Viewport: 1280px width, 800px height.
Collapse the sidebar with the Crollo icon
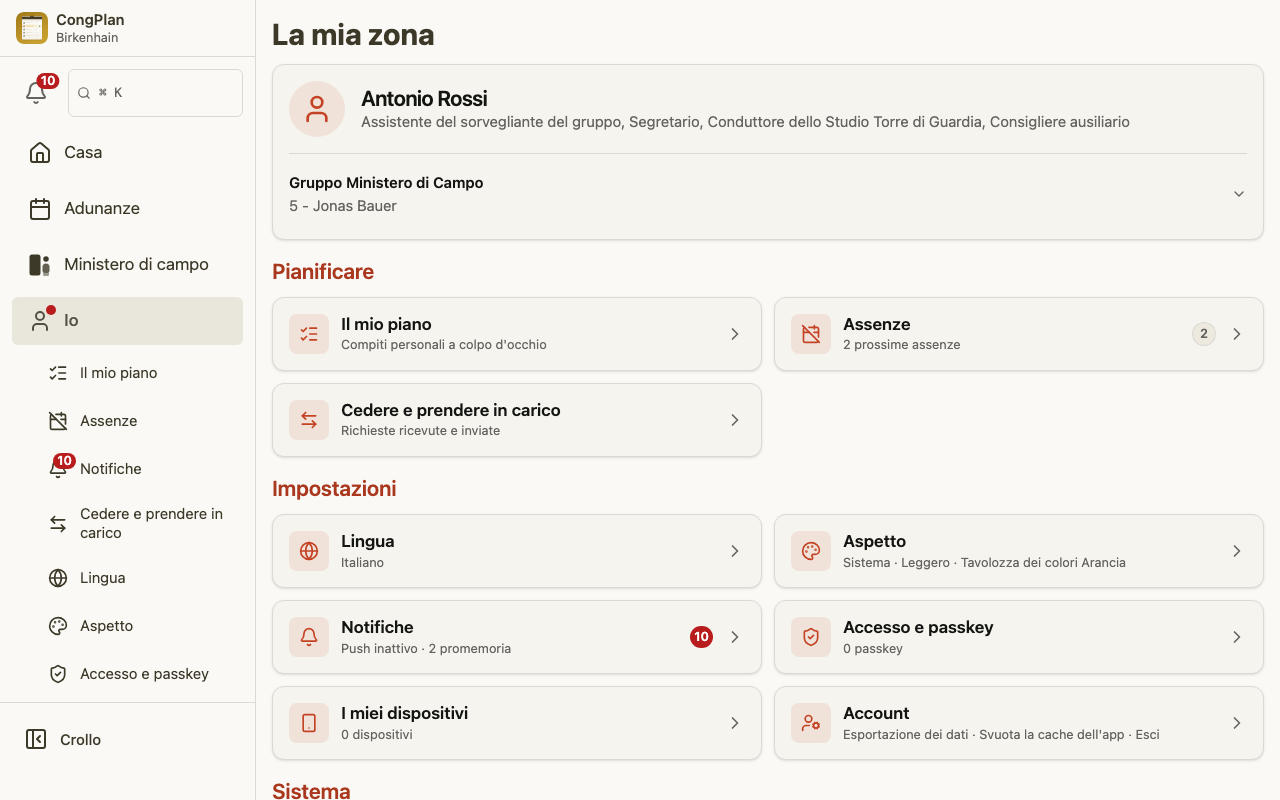click(x=36, y=739)
